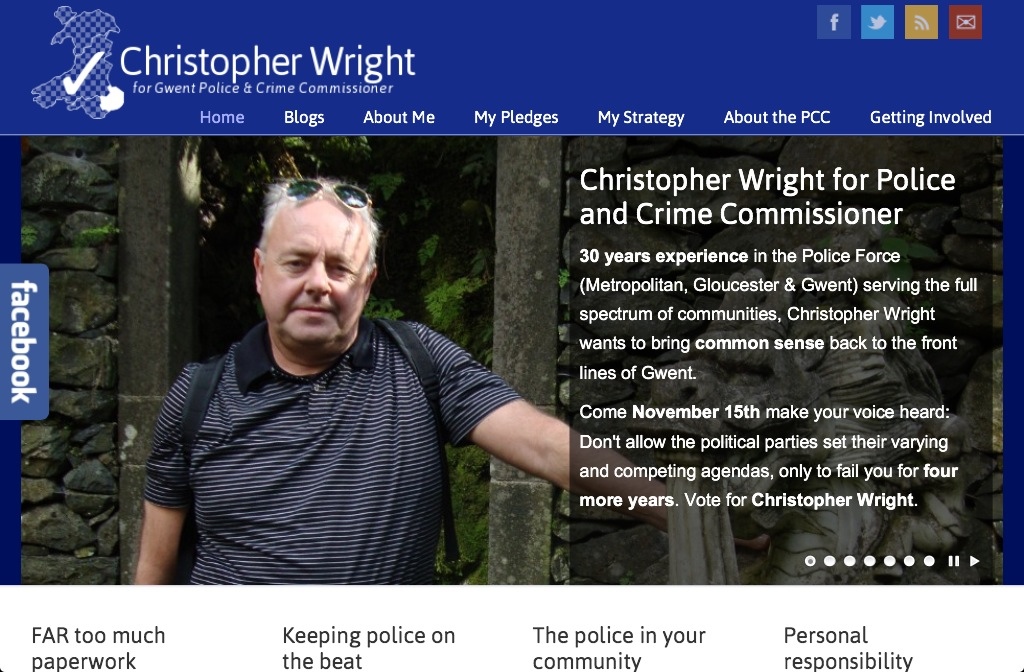Select the first slide indicator dot
The width and height of the screenshot is (1024, 672).
[810, 561]
